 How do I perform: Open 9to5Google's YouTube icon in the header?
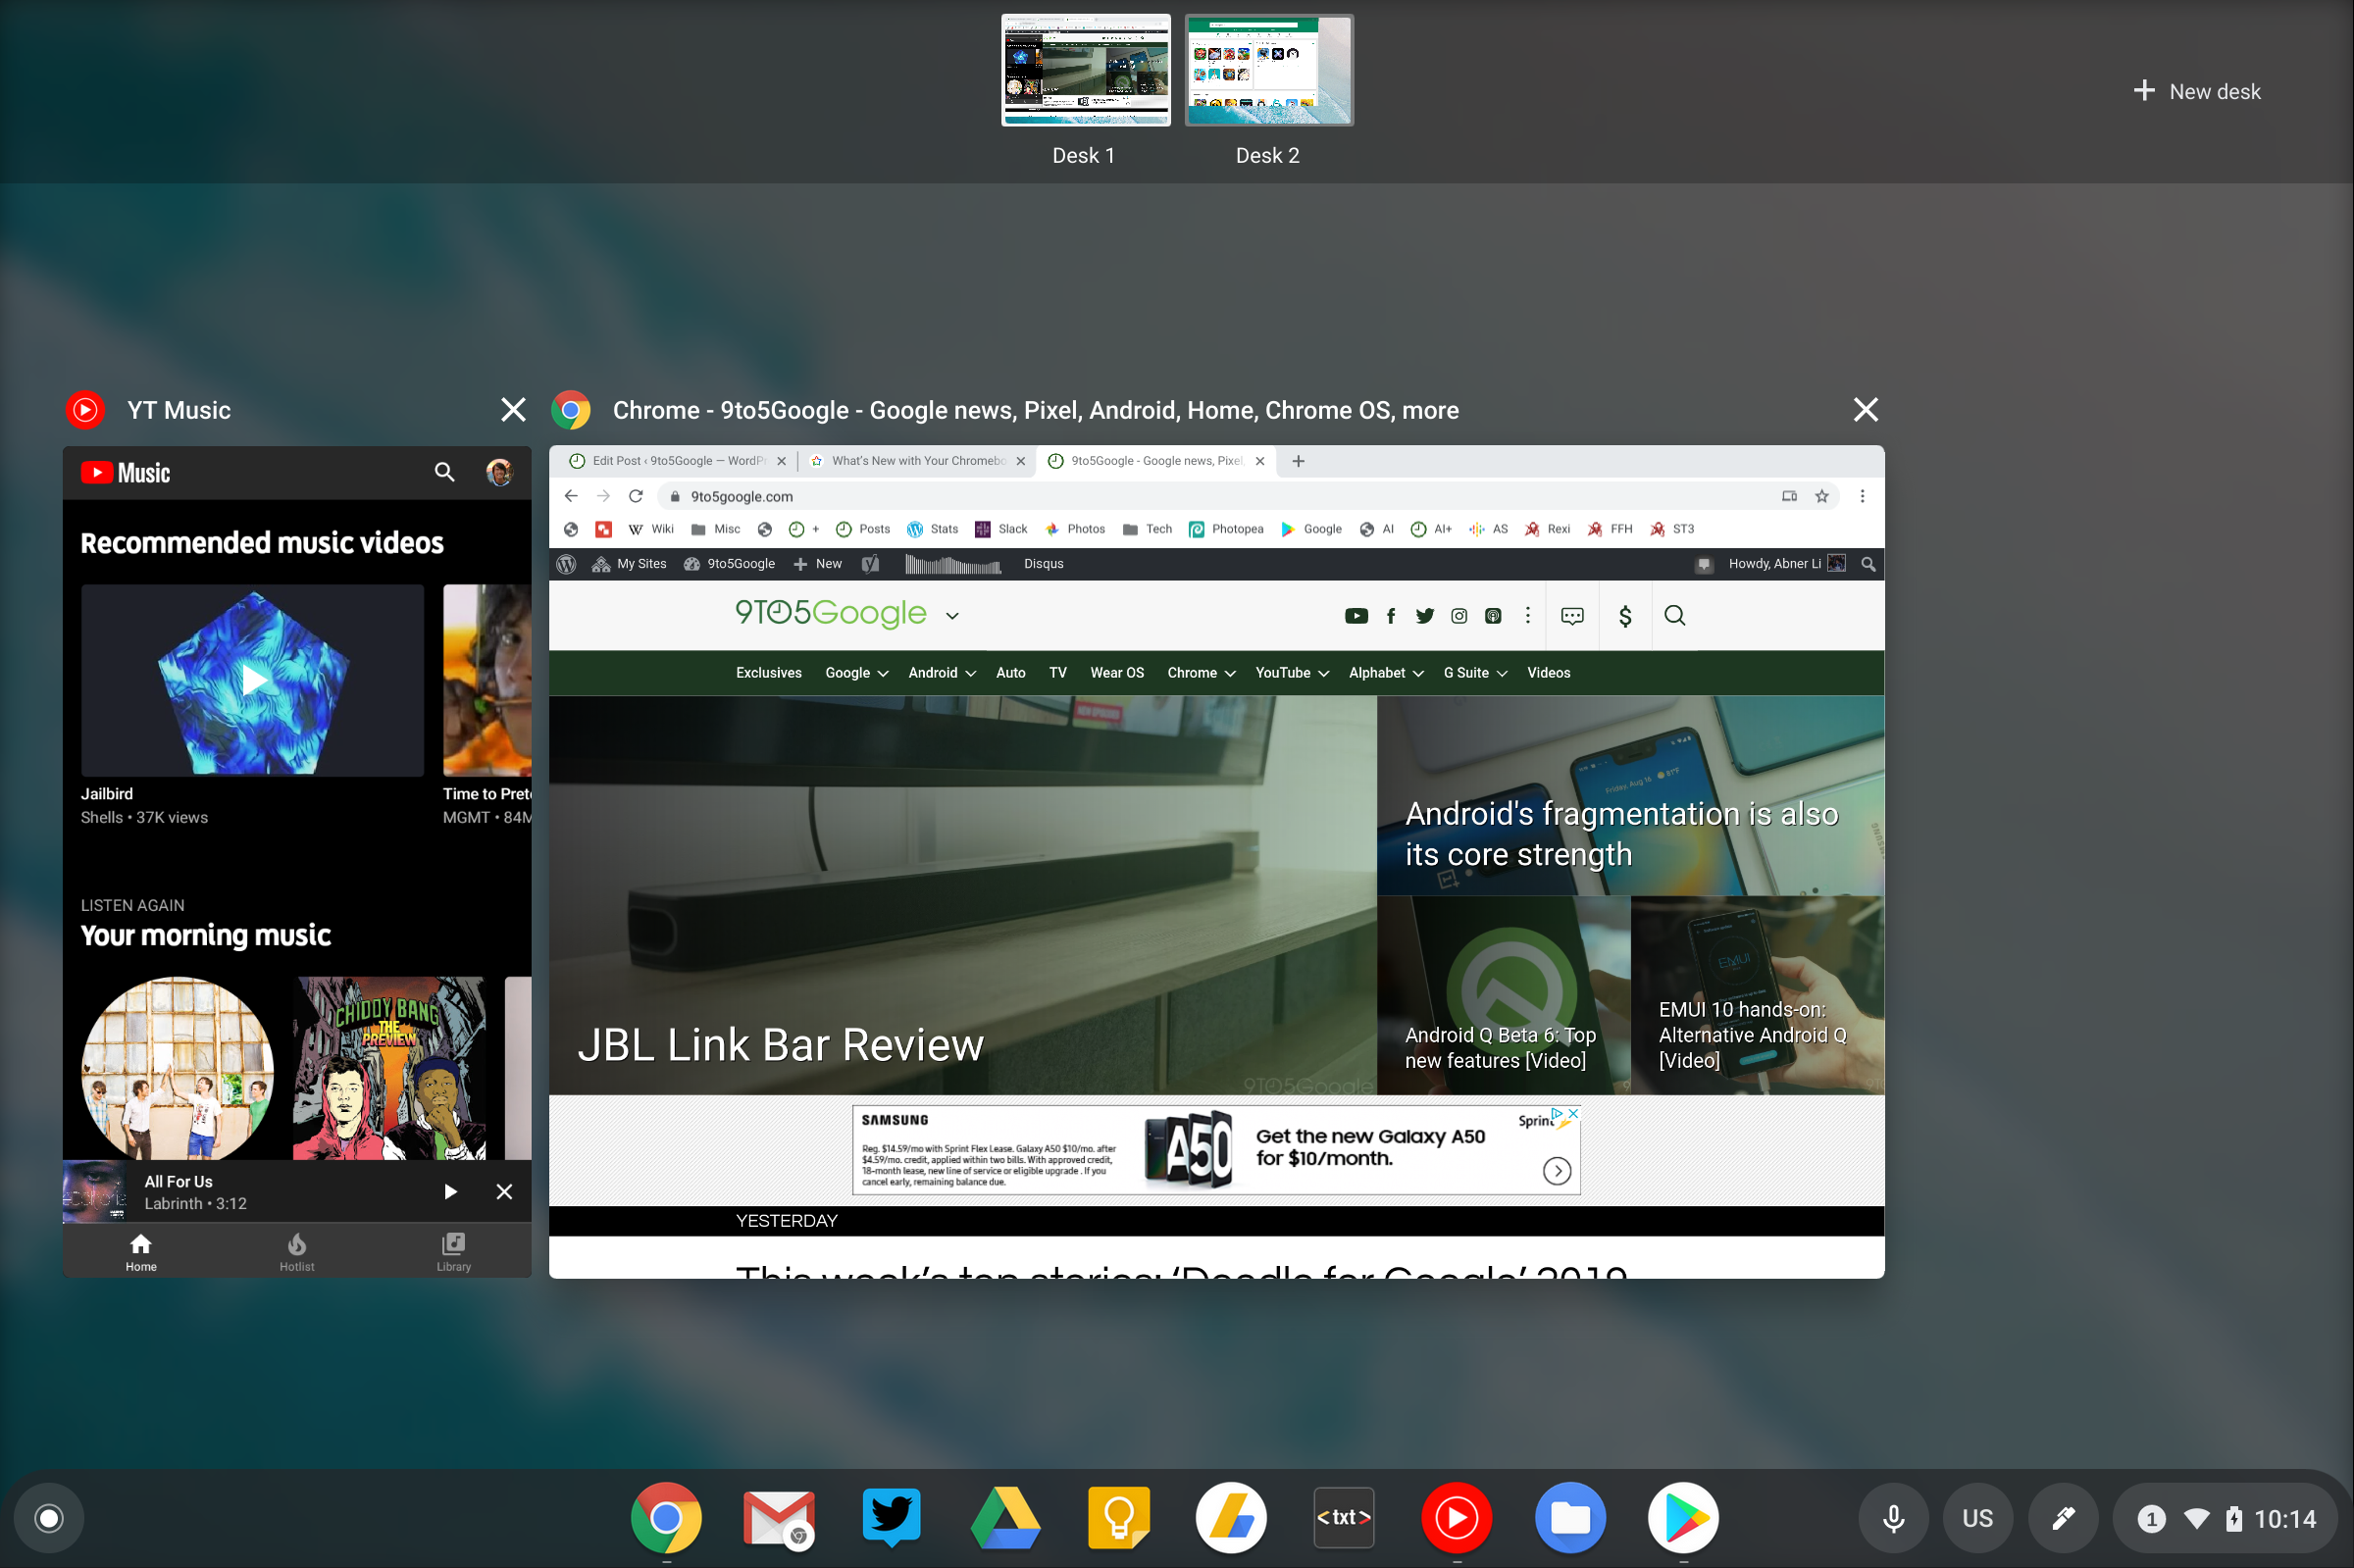(x=1356, y=616)
